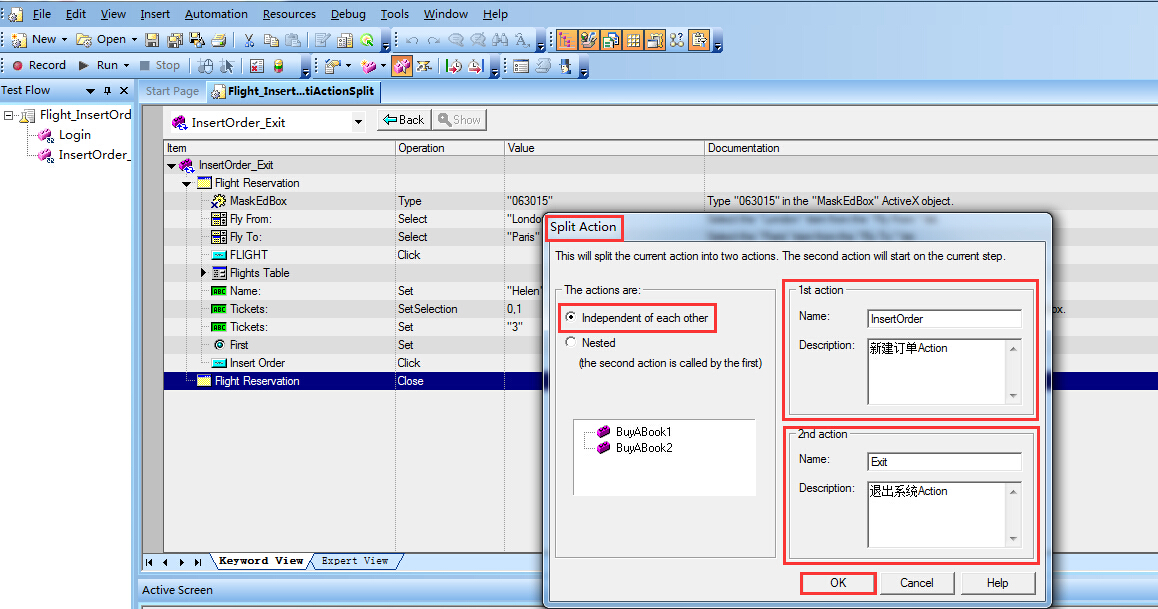Open the New button dropdown arrow
Viewport: 1158px width, 609px height.
64,39
